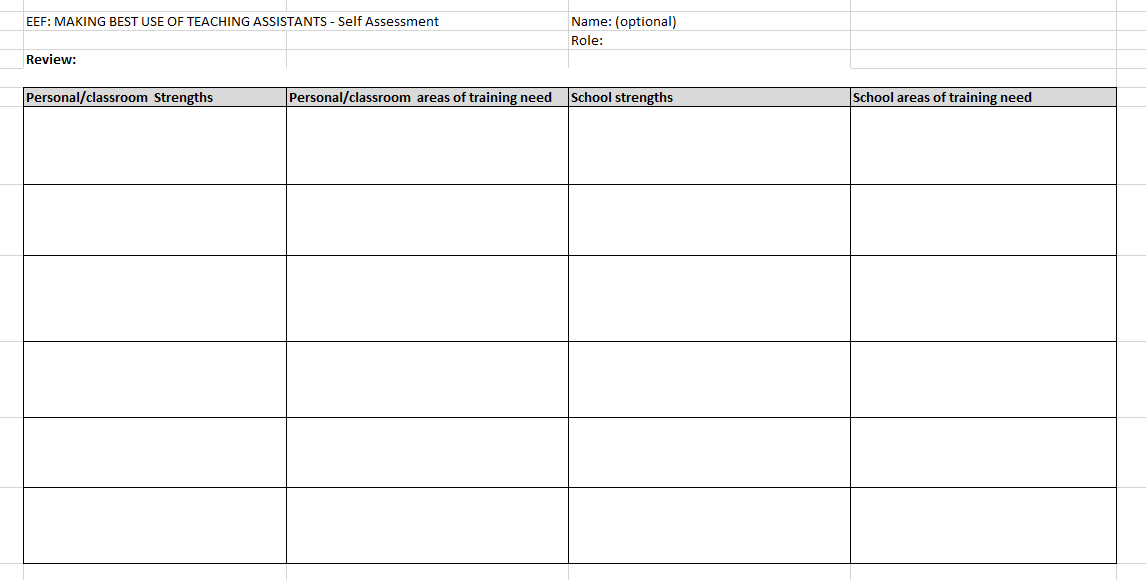This screenshot has width=1146, height=580.
Task: Click first blank cell under Personal/classroom areas of training need
Action: pyautogui.click(x=427, y=146)
